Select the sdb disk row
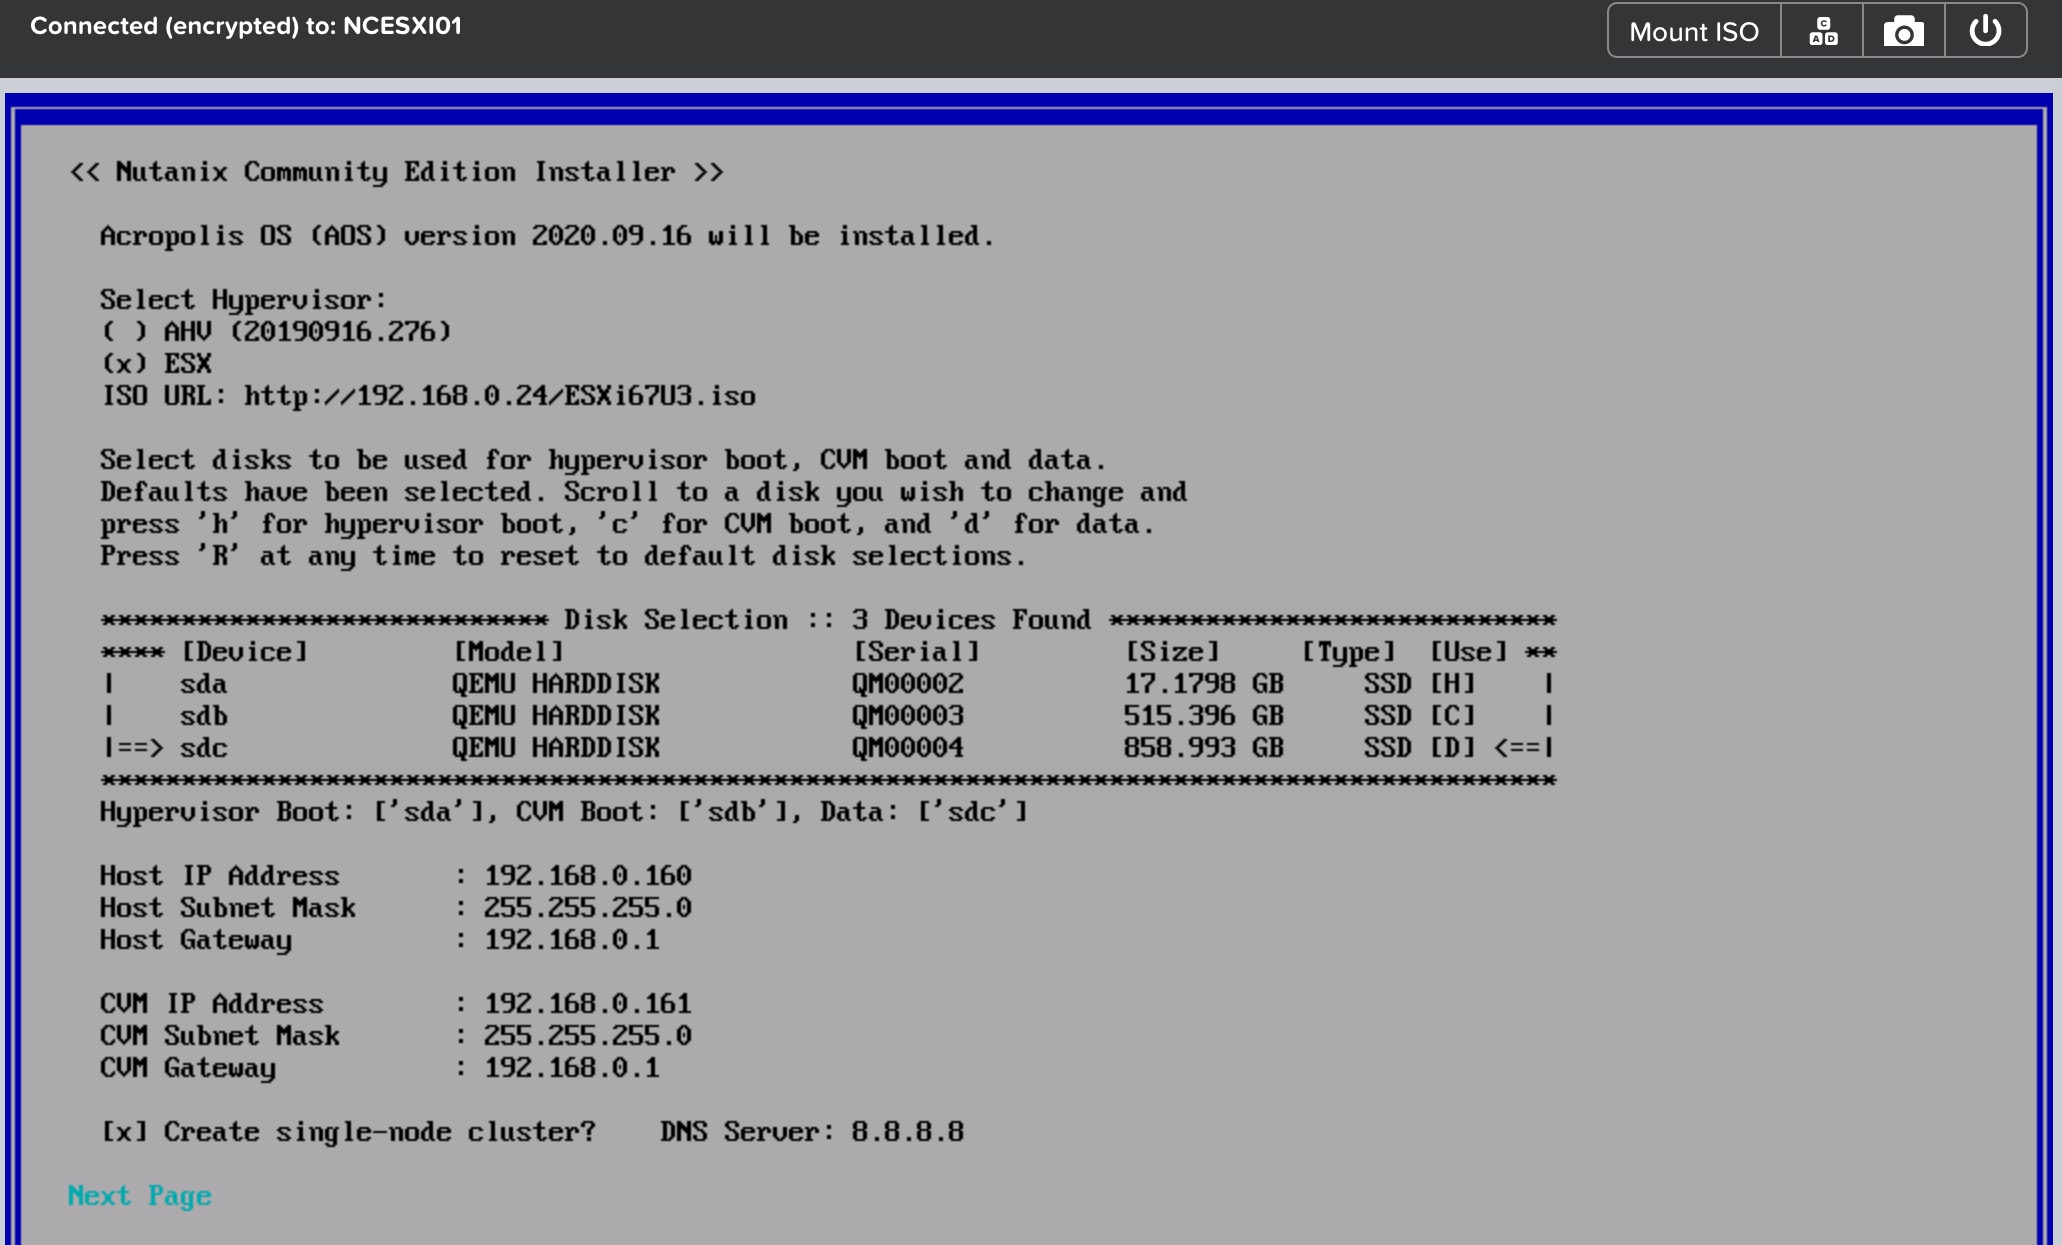2062x1245 pixels. tap(828, 716)
